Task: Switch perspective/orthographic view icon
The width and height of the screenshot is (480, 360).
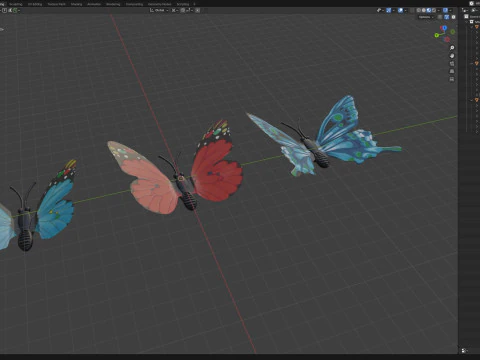Action: pyautogui.click(x=452, y=71)
